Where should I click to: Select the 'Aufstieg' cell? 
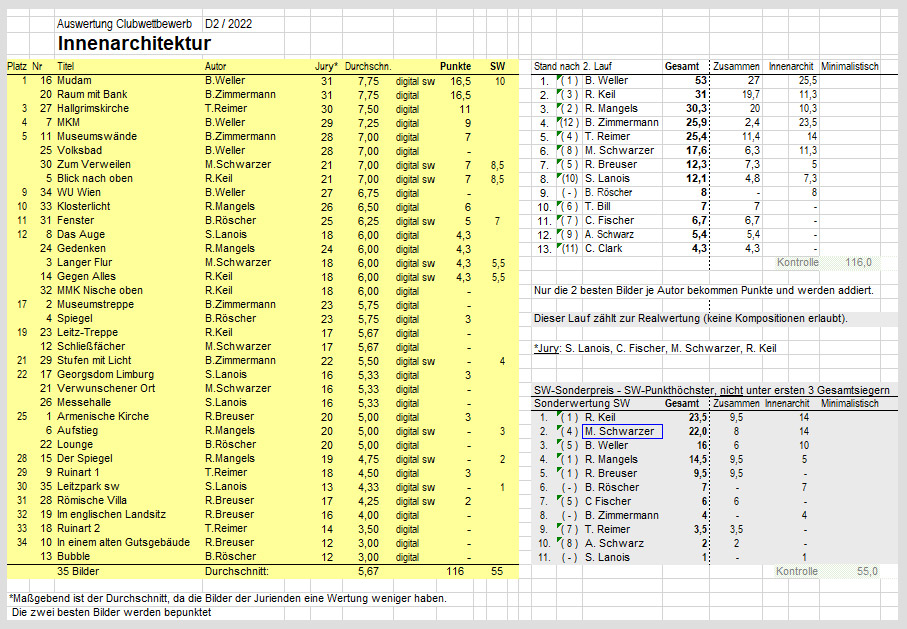(78, 431)
